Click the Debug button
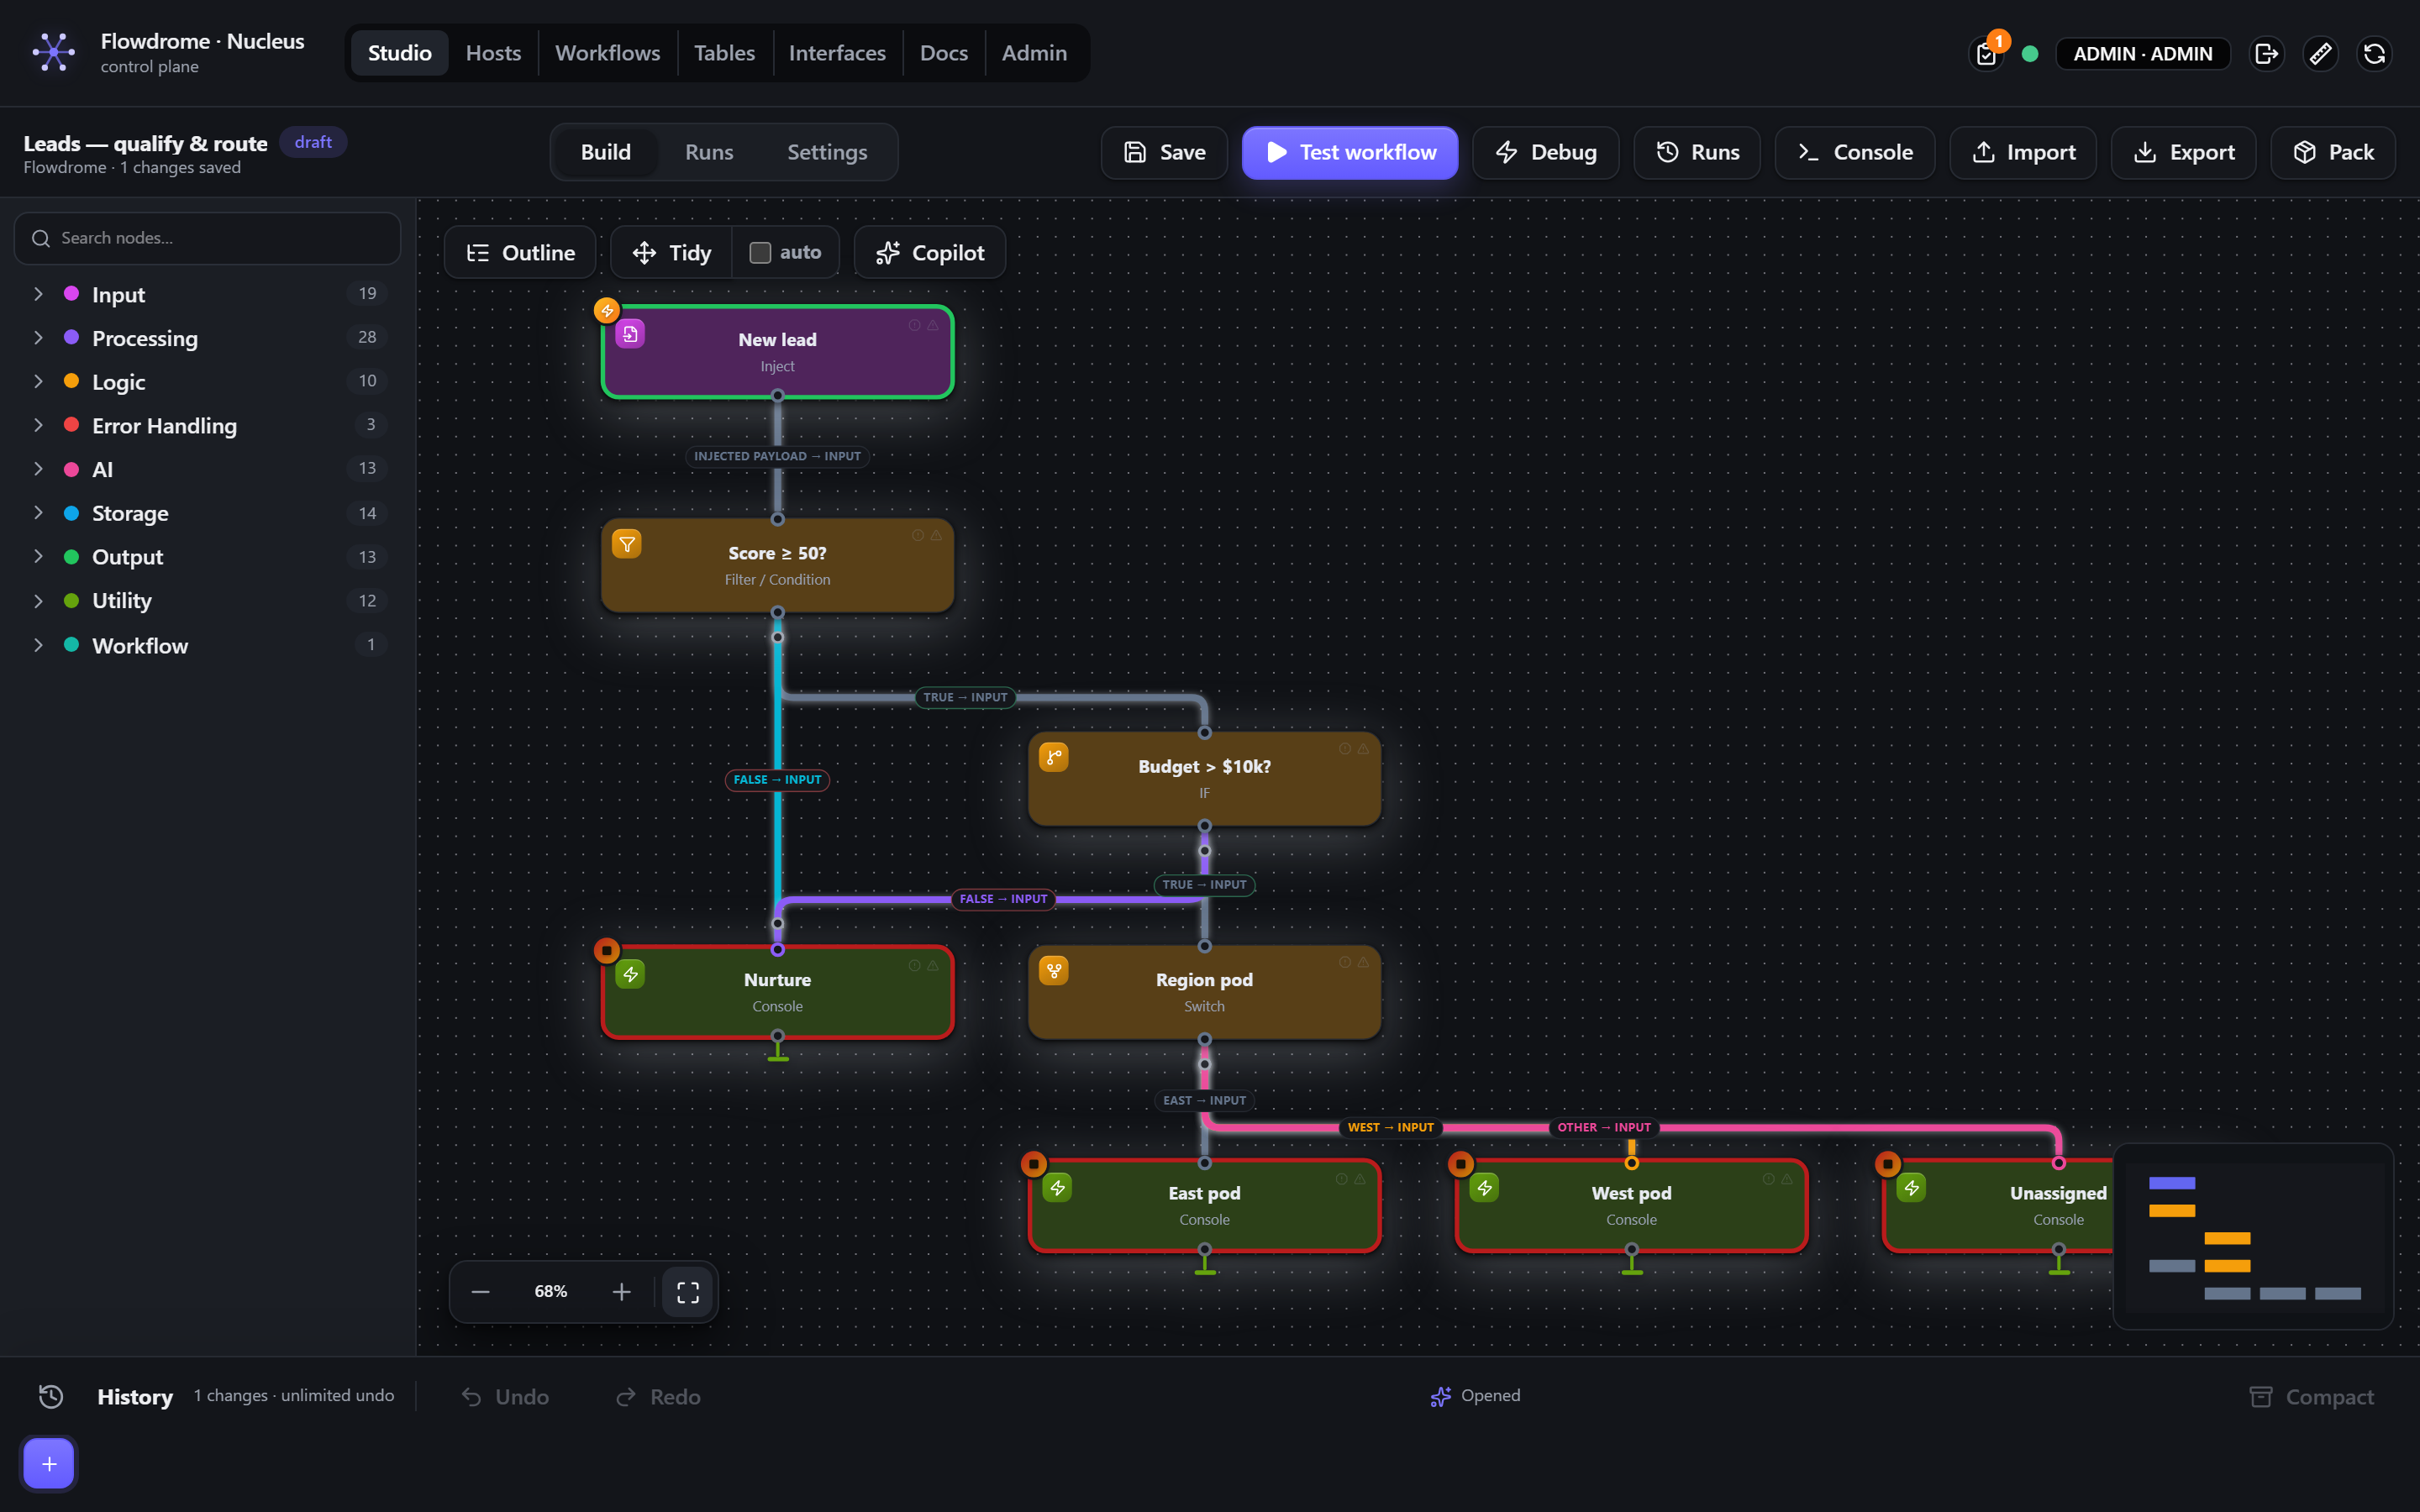The image size is (2420, 1512). (1545, 152)
